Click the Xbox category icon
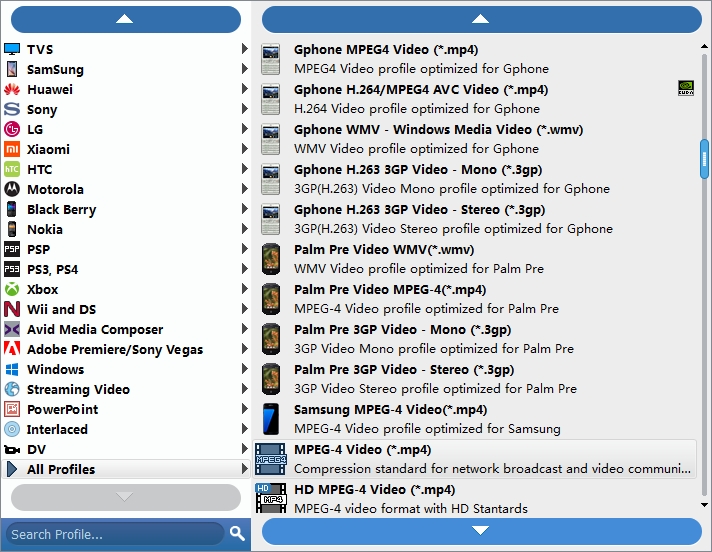This screenshot has width=712, height=552. (12, 289)
